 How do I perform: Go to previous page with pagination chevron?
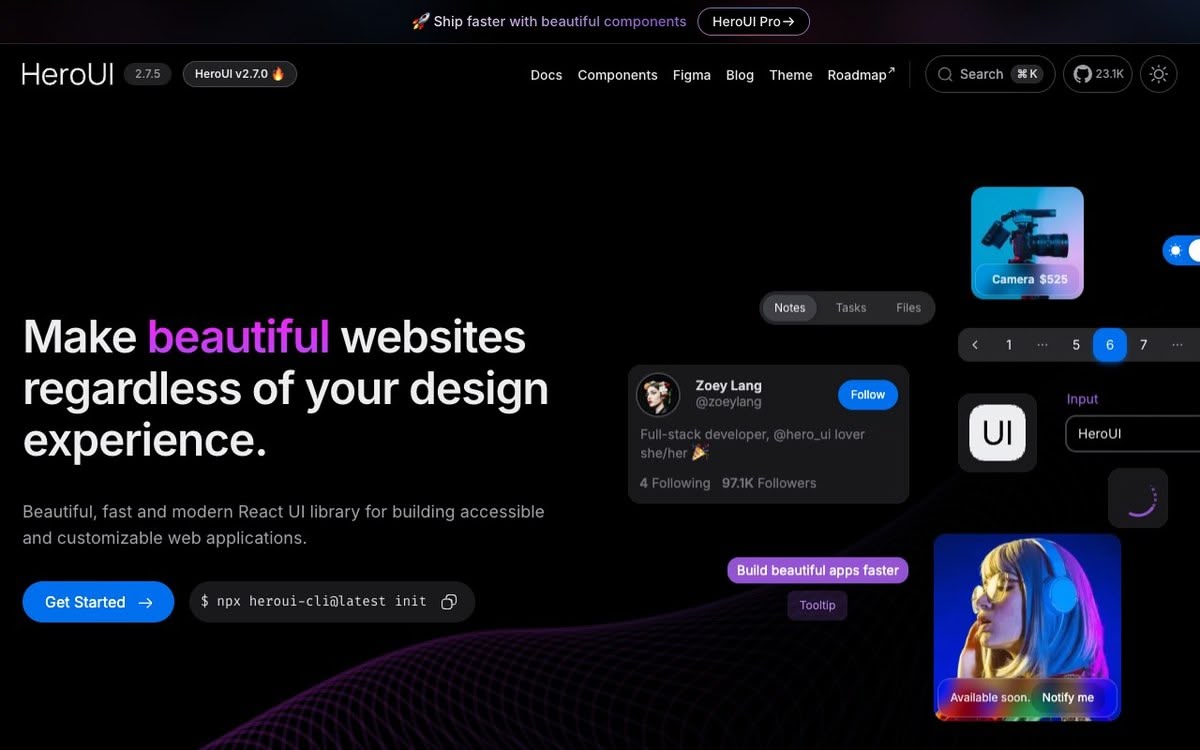point(975,345)
